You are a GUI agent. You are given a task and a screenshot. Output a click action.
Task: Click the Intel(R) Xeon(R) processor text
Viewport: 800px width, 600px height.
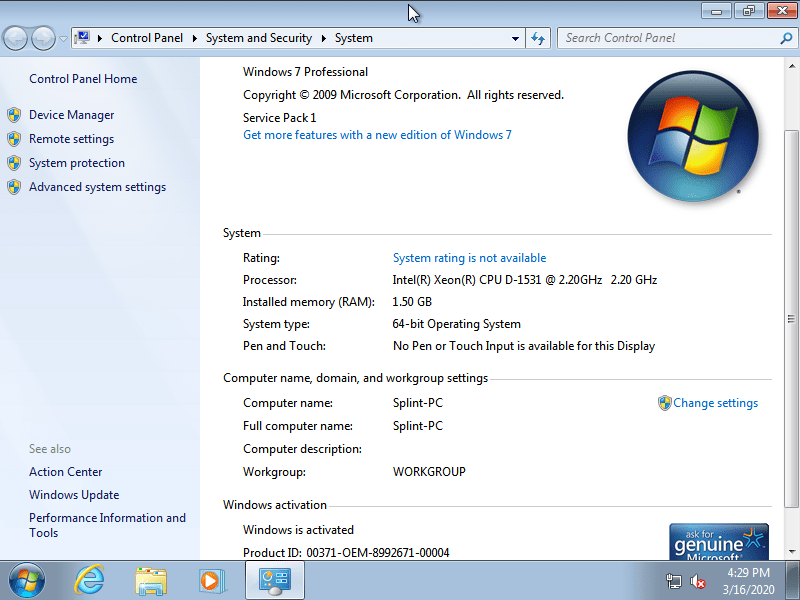[524, 280]
